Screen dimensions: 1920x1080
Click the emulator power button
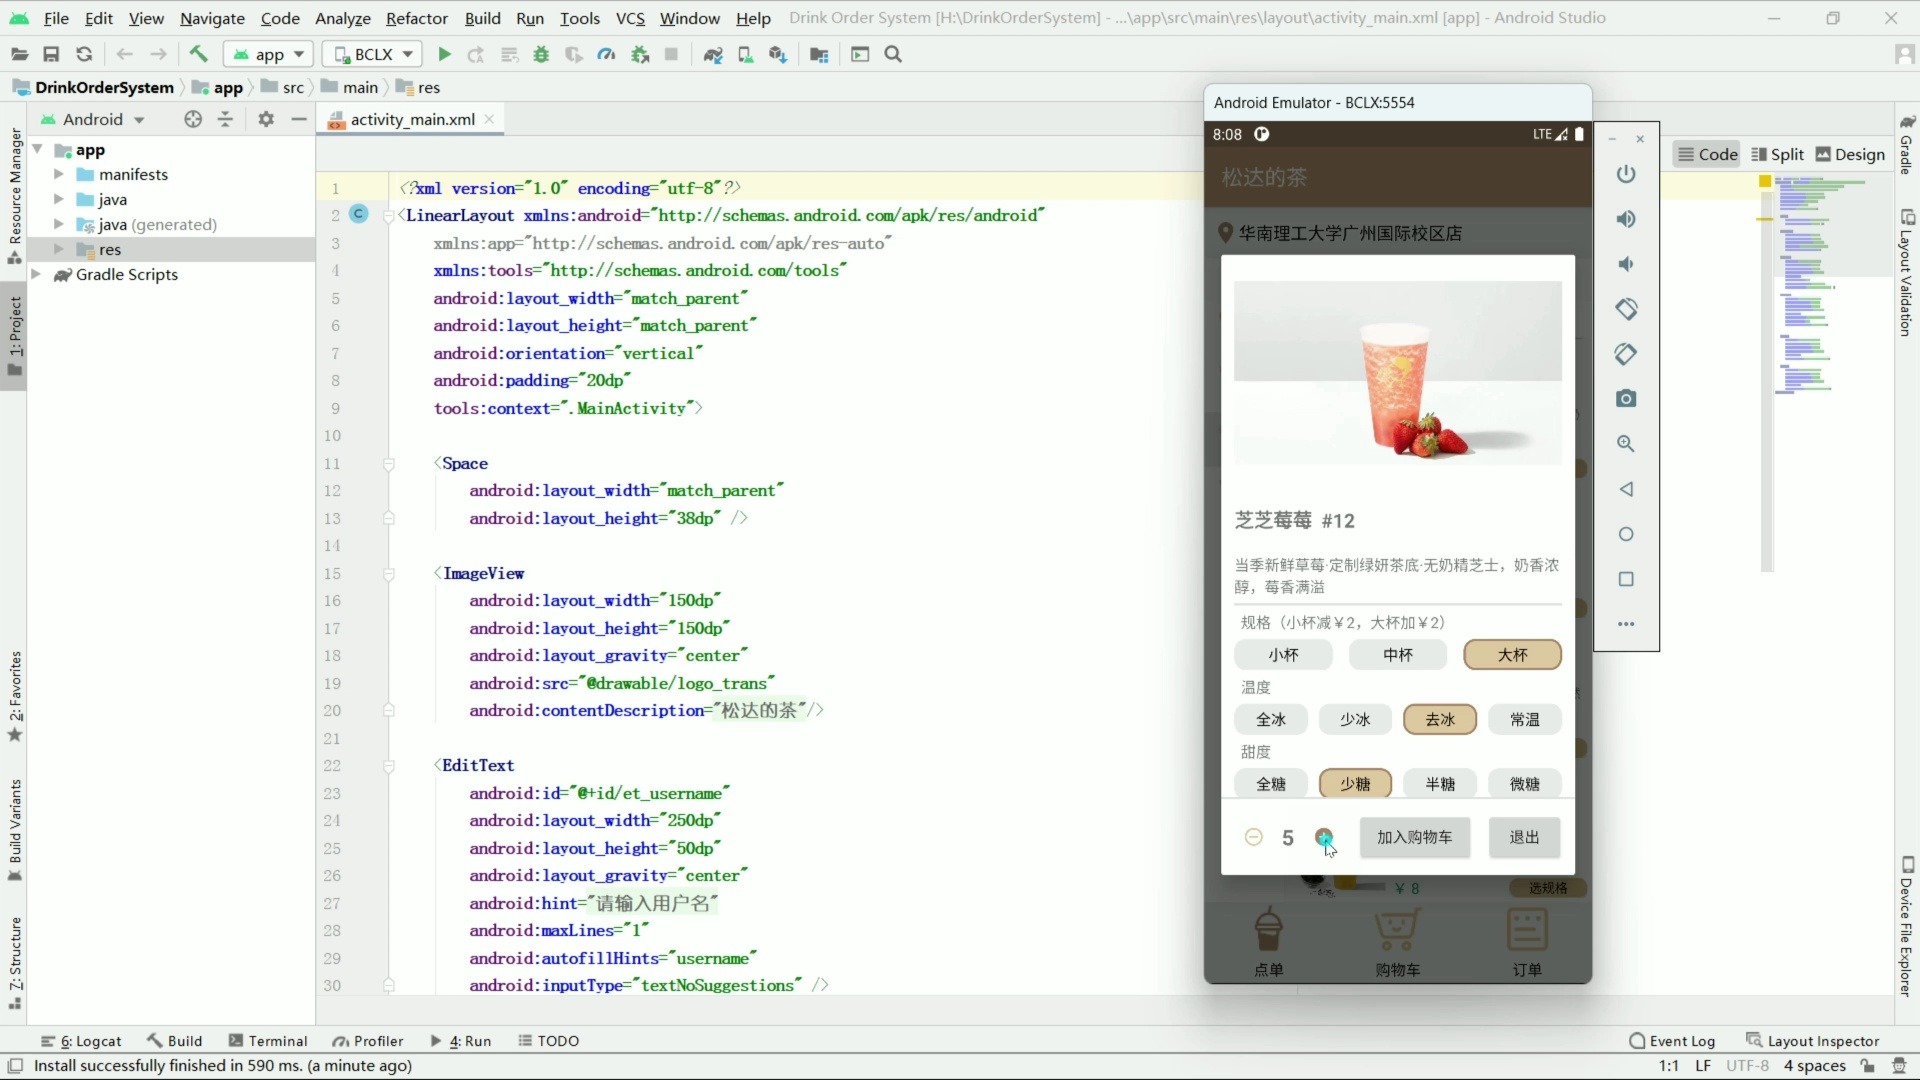click(x=1625, y=173)
